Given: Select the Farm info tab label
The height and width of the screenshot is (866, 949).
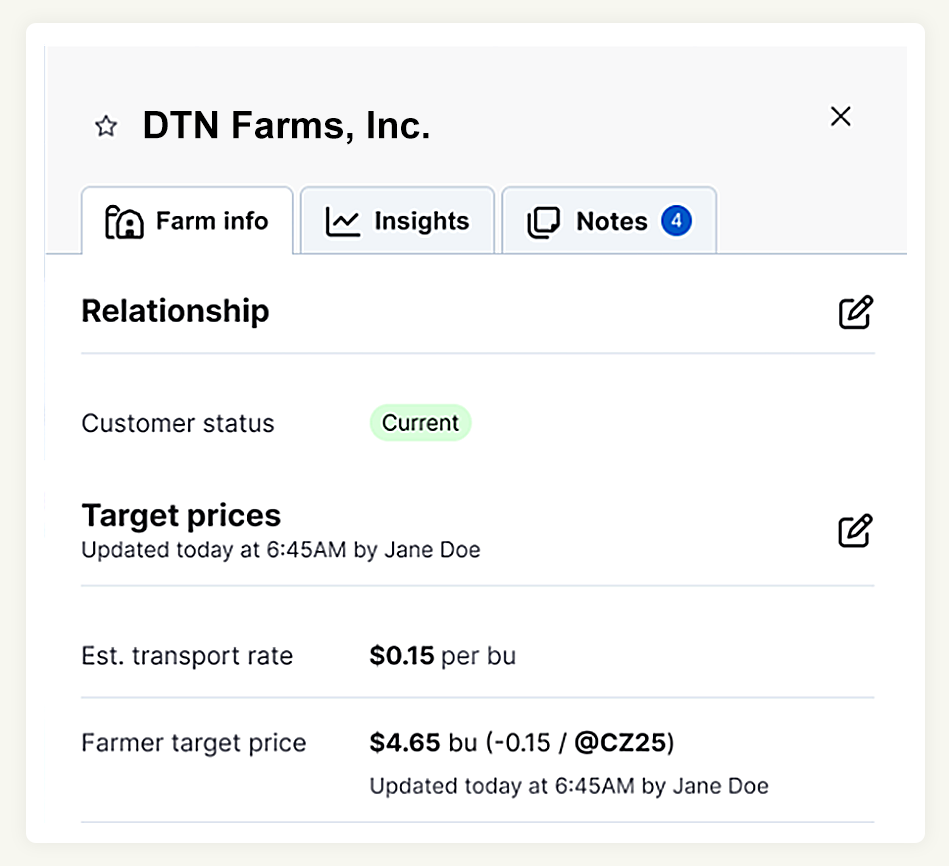Looking at the screenshot, I should click(x=212, y=221).
